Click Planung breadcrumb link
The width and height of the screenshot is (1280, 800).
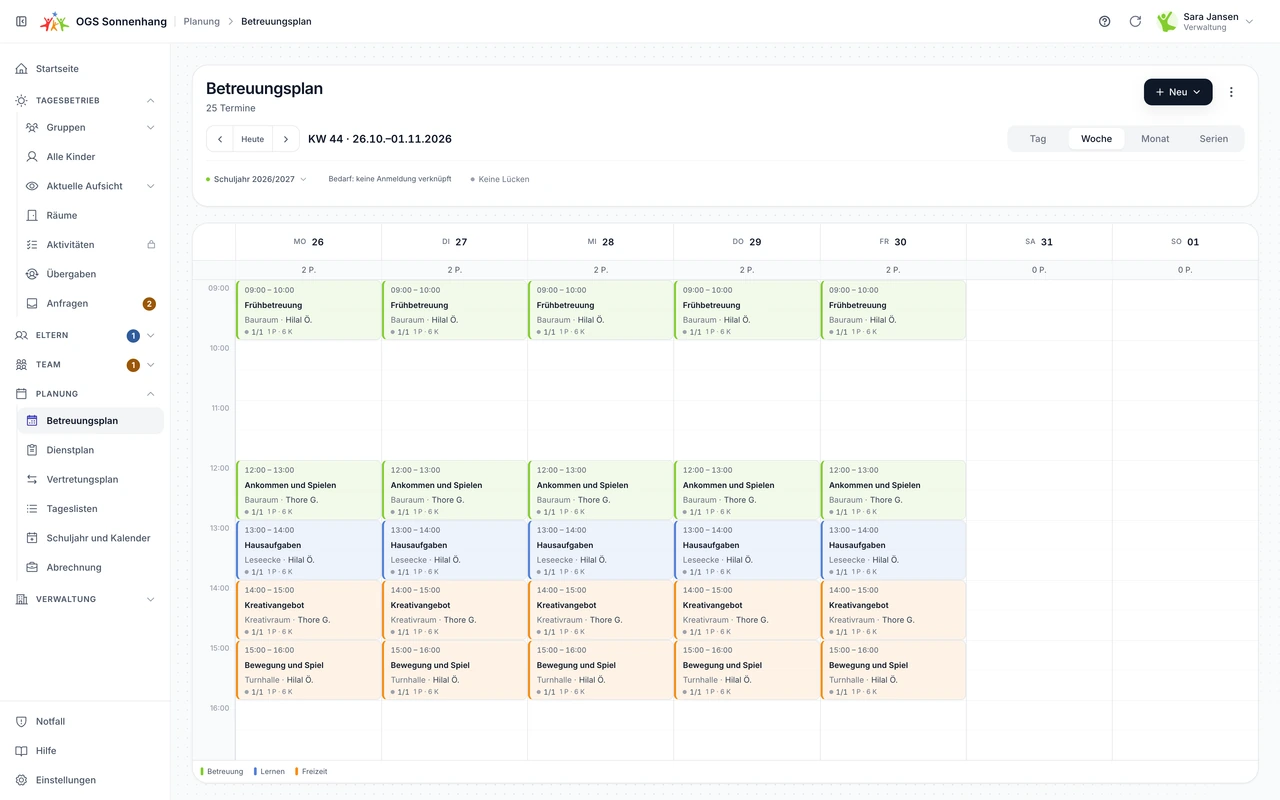click(x=202, y=21)
